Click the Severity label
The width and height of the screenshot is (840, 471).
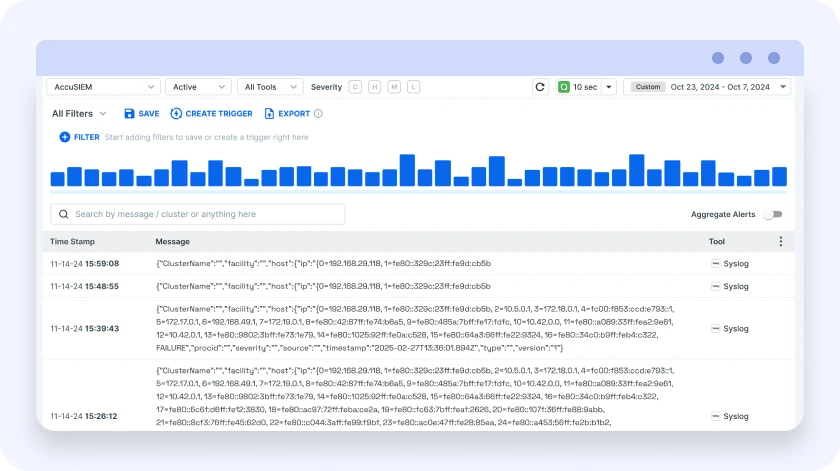(326, 87)
